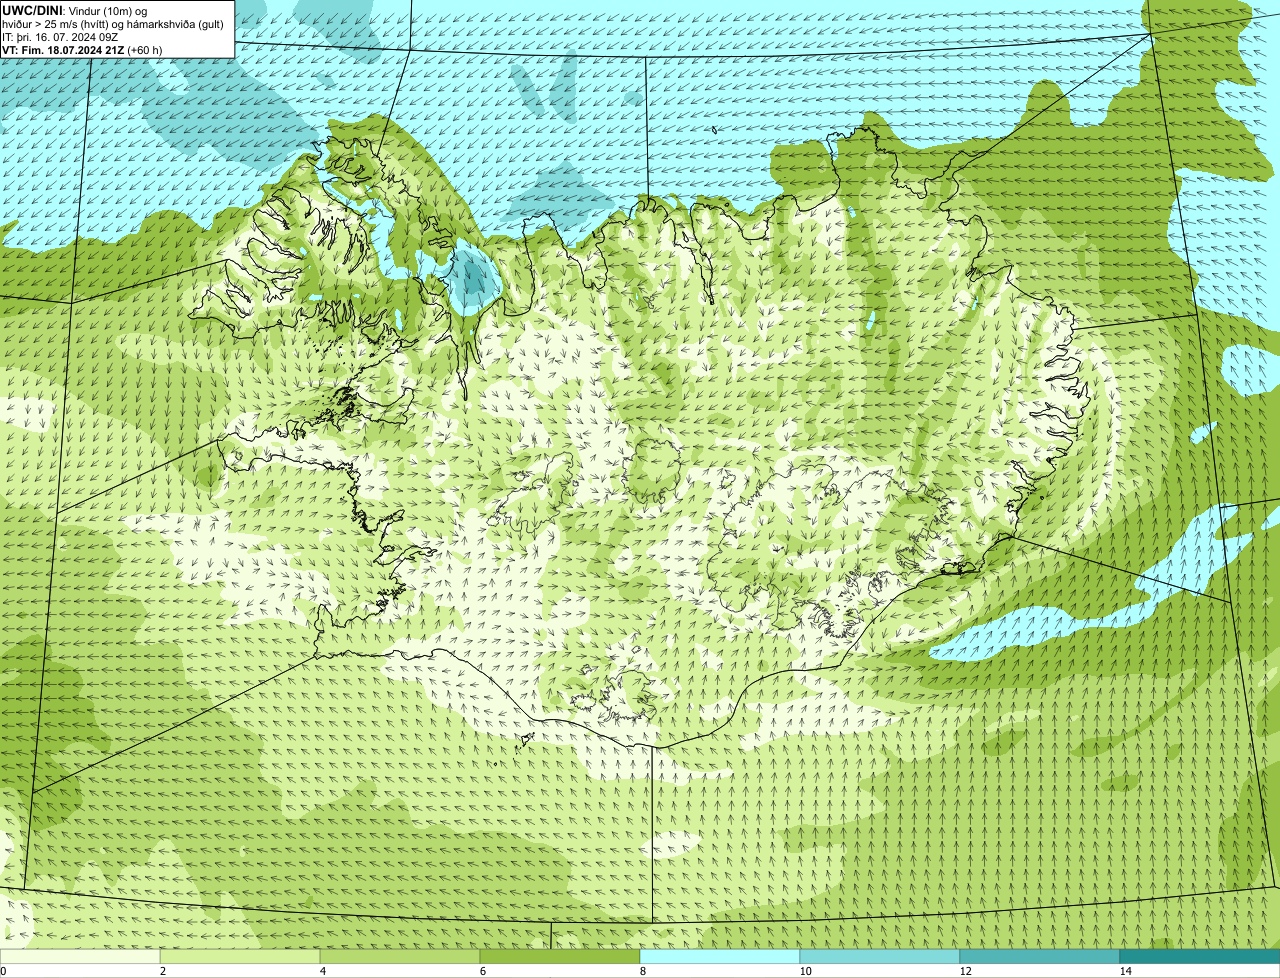Click the scale label "10"

805,971
